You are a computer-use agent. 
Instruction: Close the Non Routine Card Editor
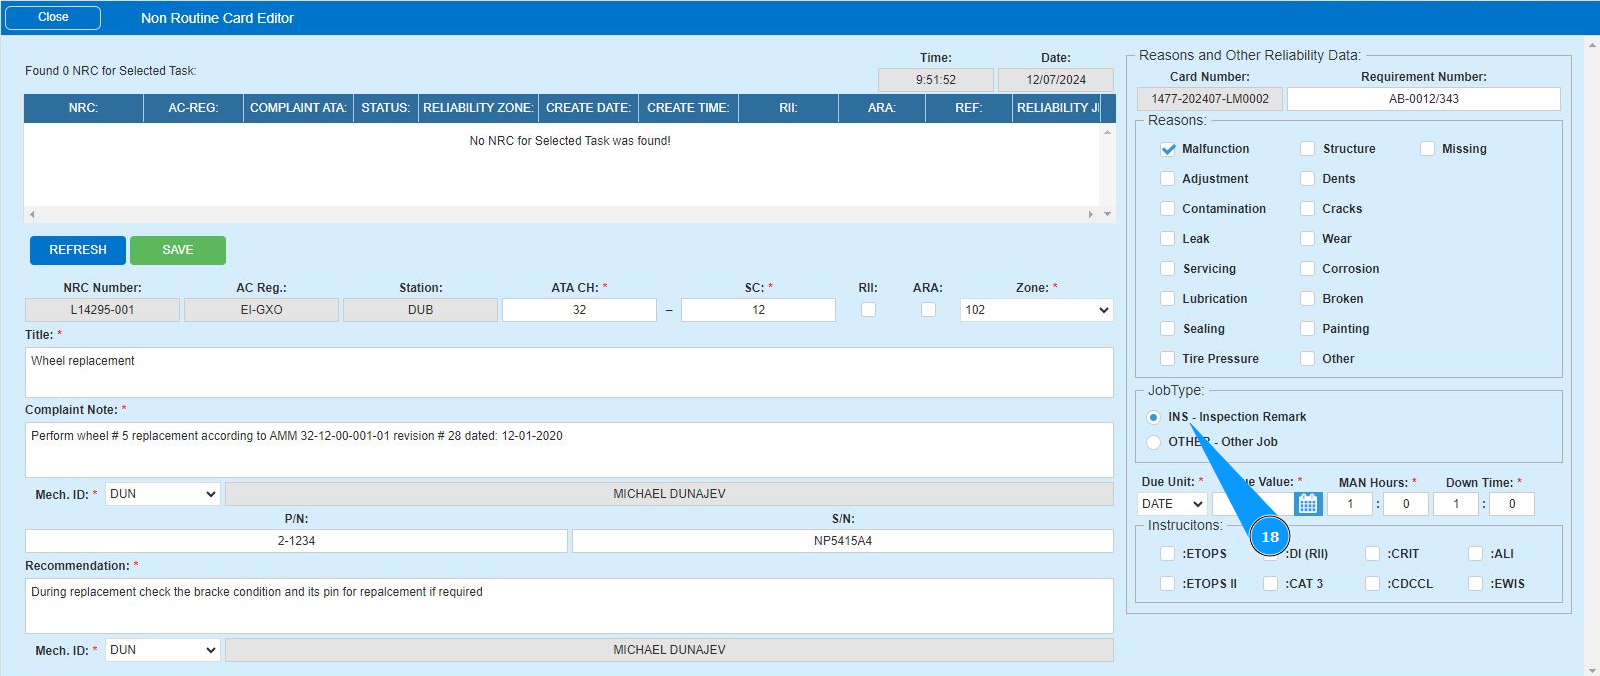pyautogui.click(x=53, y=18)
